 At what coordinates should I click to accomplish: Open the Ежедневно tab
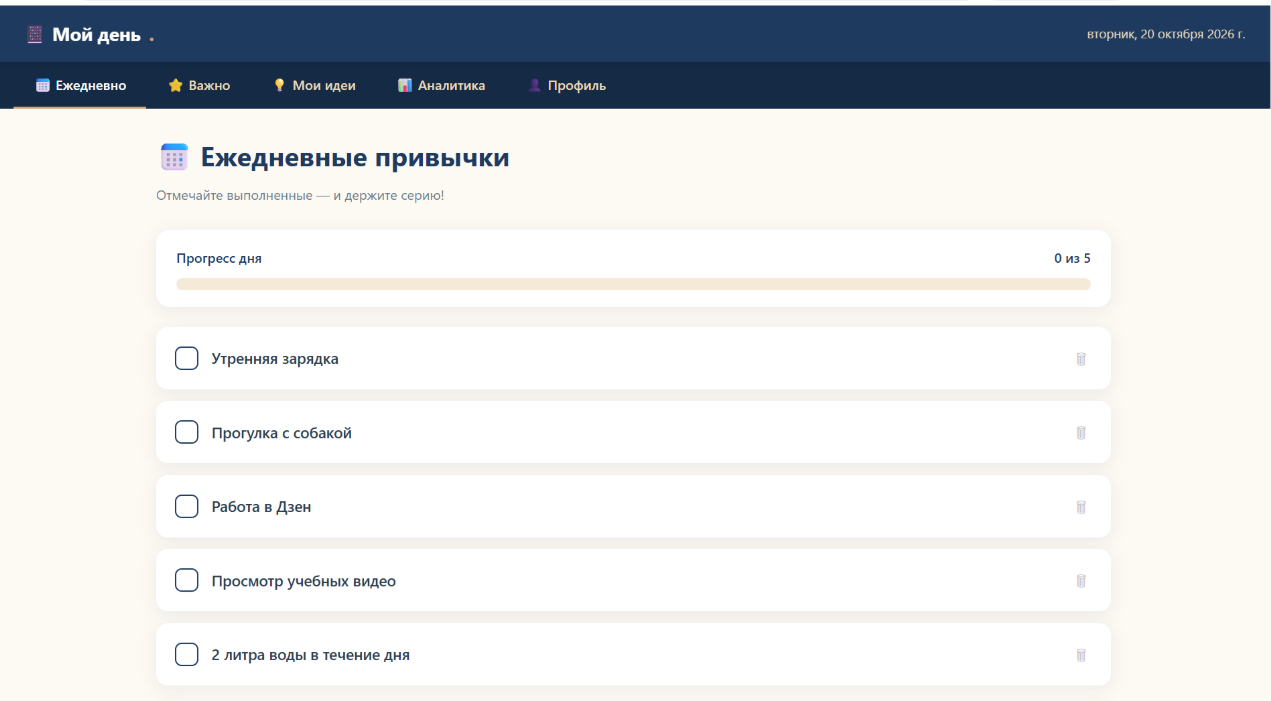80,86
